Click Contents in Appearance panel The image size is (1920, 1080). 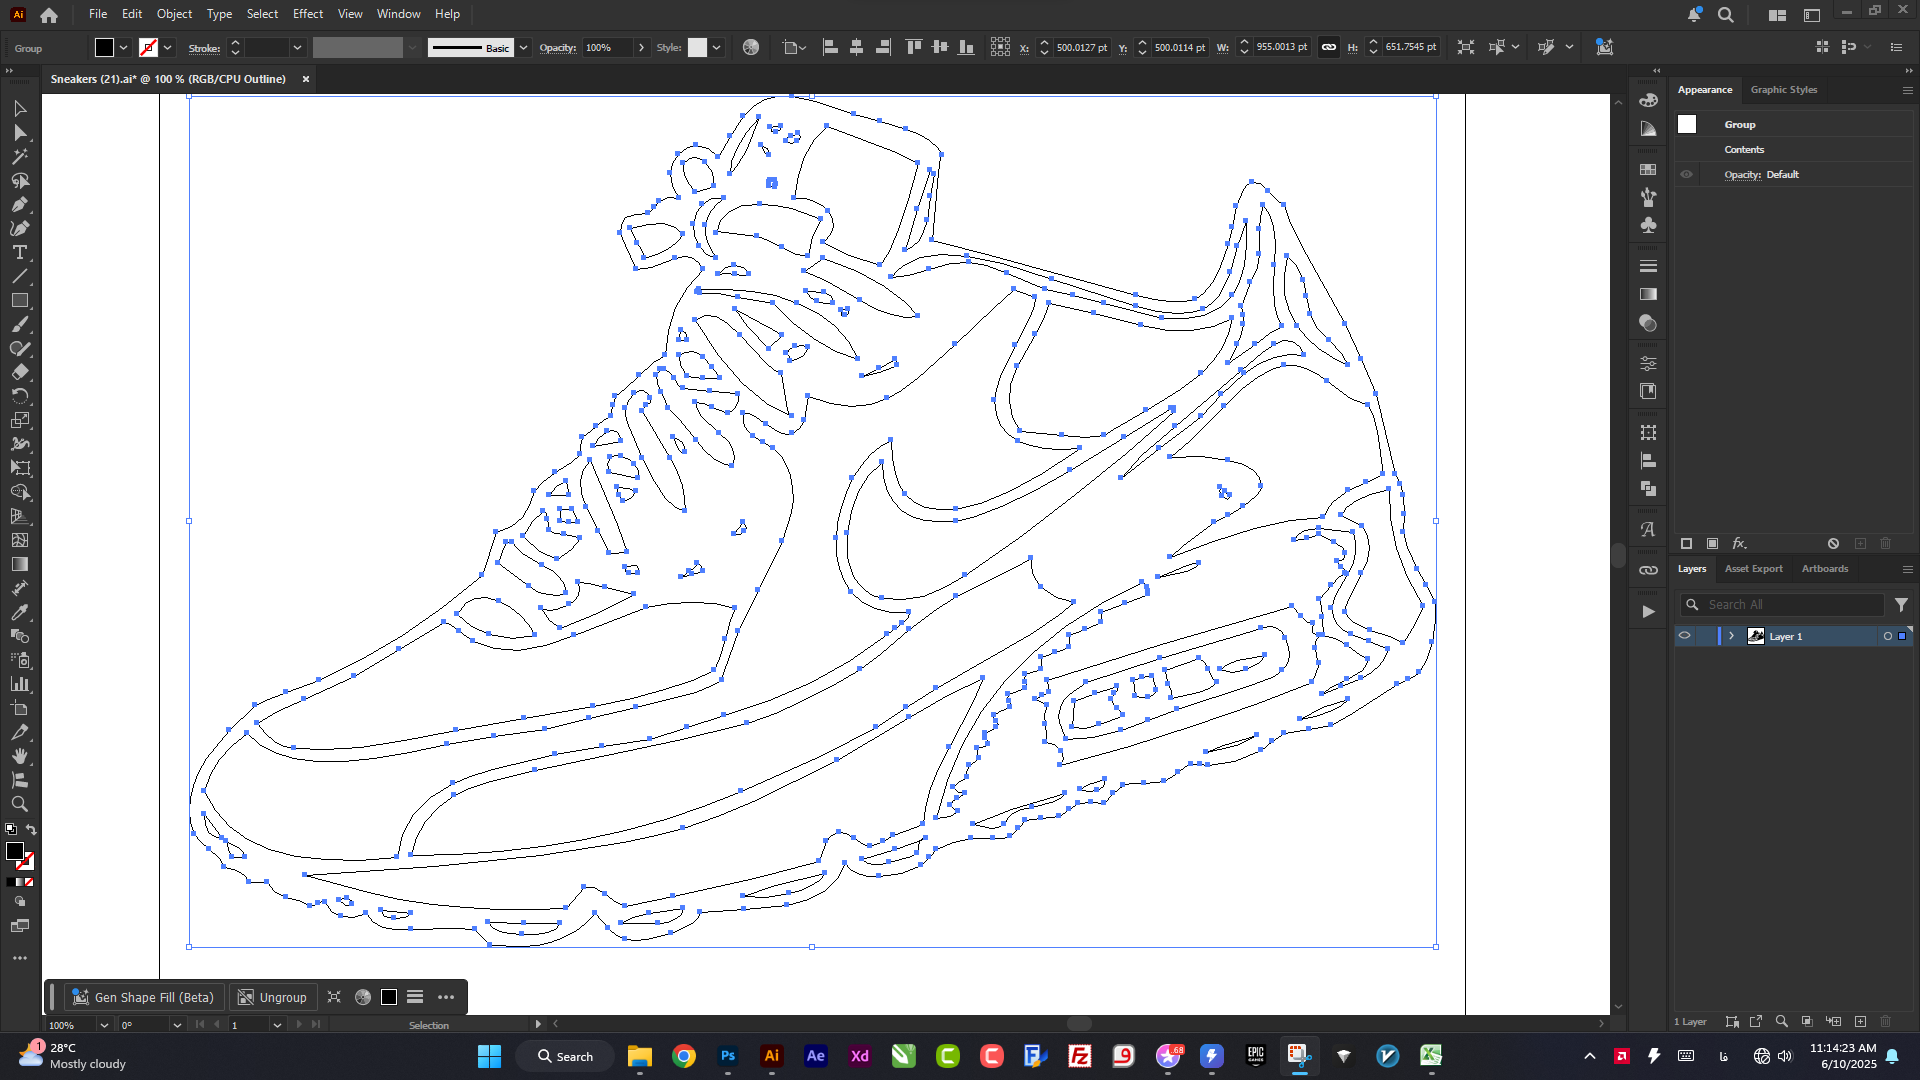coord(1744,150)
